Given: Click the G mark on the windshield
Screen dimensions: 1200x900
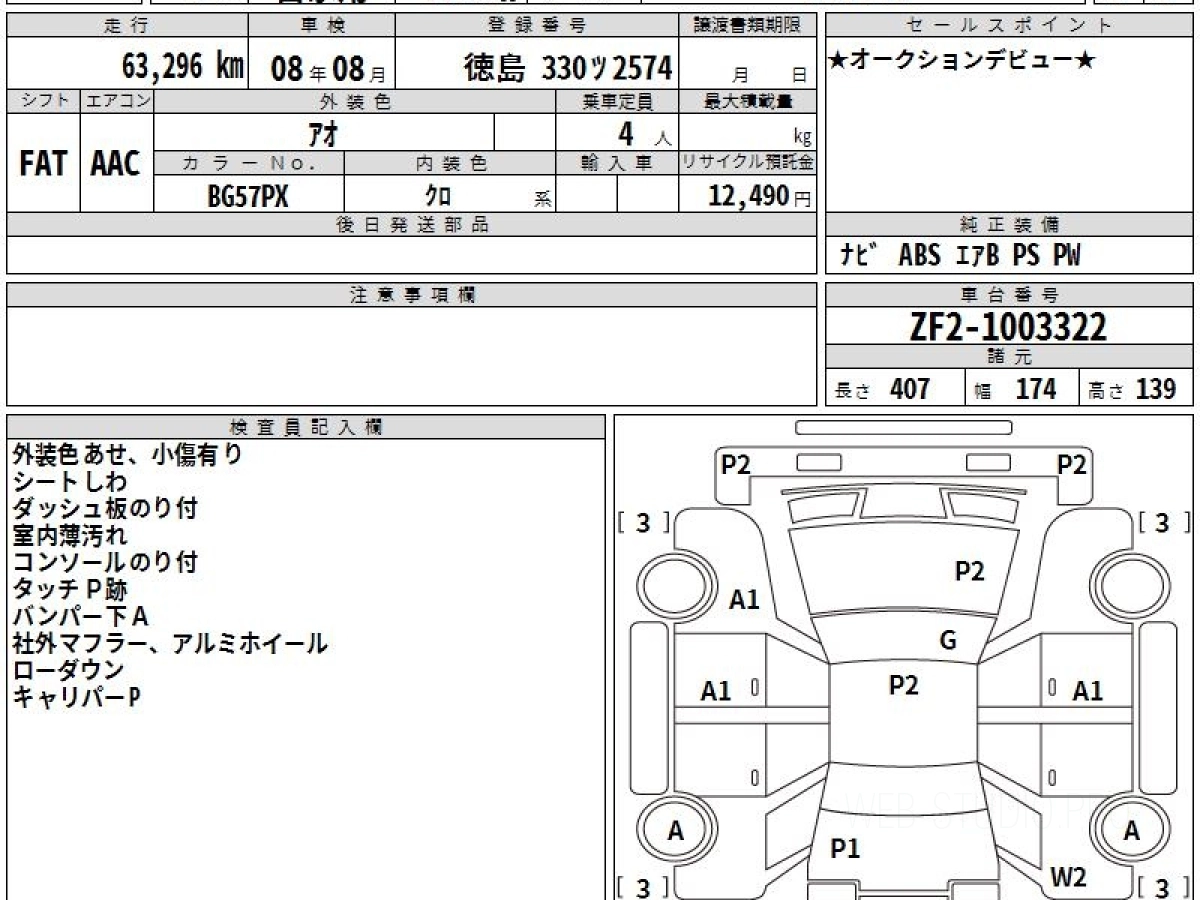Looking at the screenshot, I should pos(948,641).
